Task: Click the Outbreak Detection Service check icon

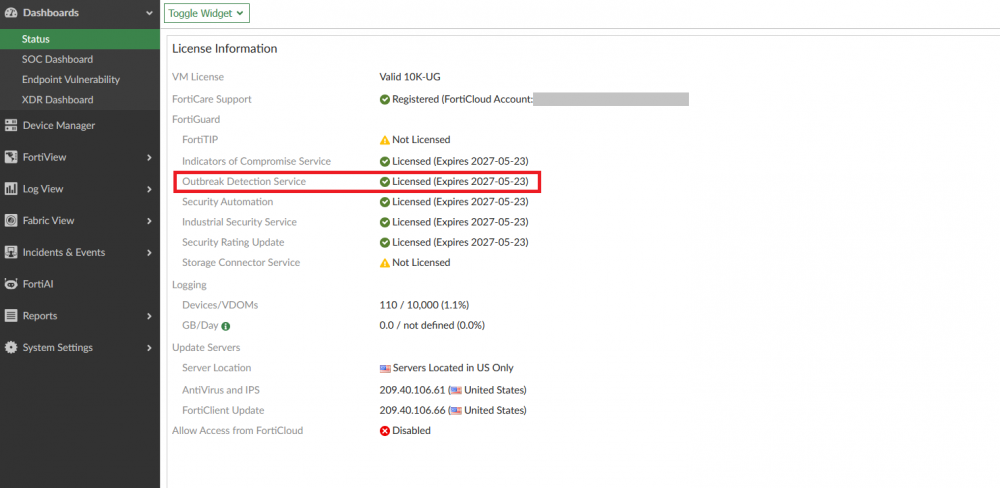Action: pyautogui.click(x=385, y=182)
